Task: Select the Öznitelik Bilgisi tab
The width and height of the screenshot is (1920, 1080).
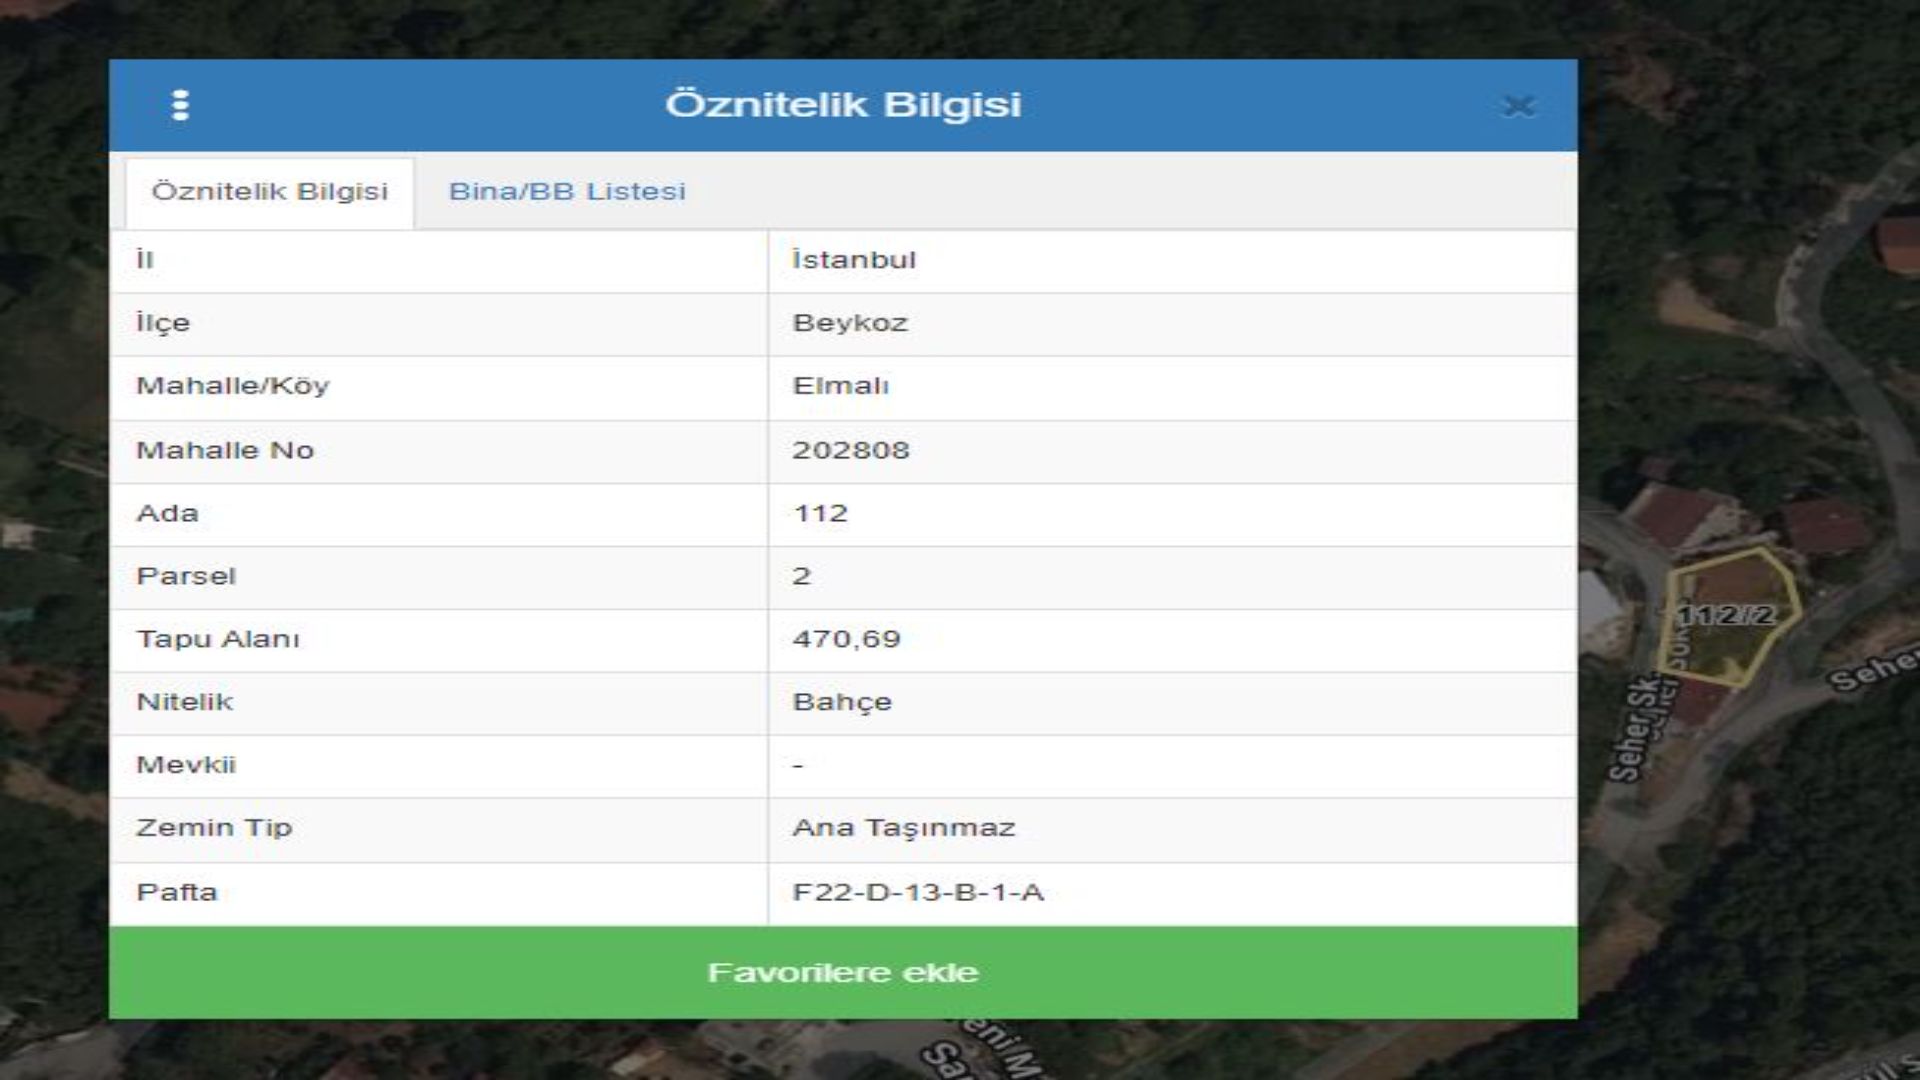Action: point(270,192)
